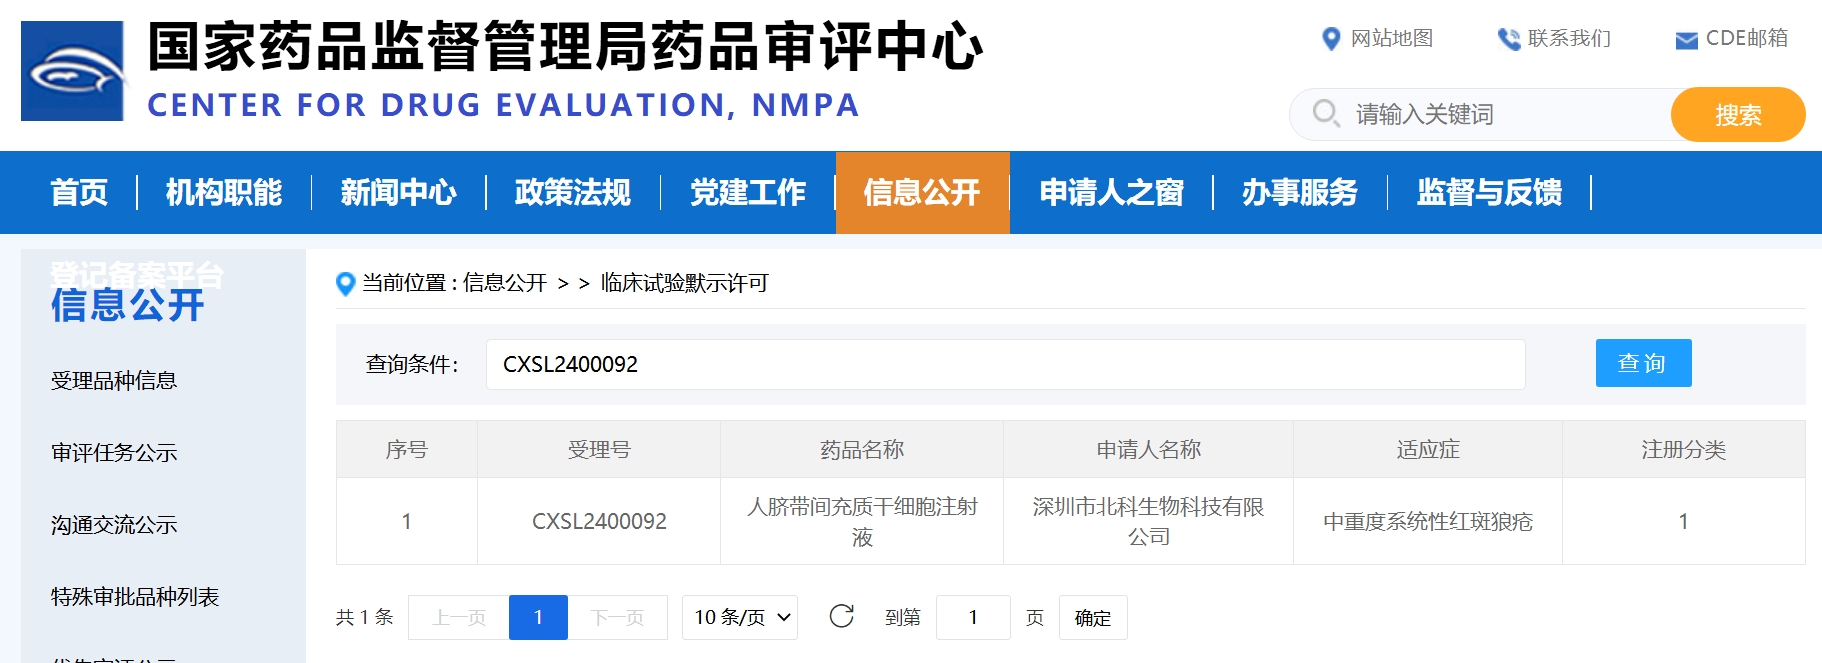Open the 10 条/页 page size dropdown
This screenshot has height=663, width=1822.
tap(740, 618)
